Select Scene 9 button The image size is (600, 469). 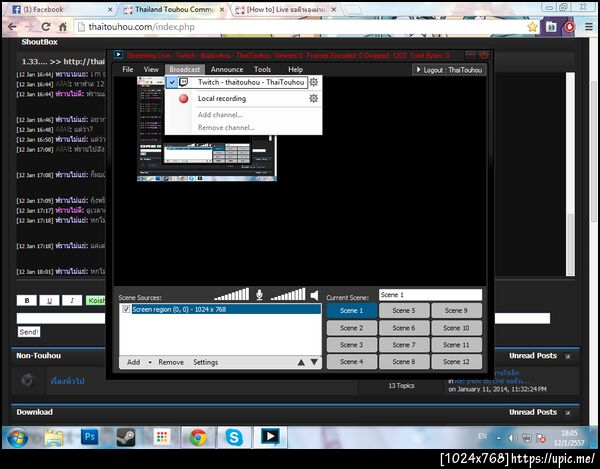coord(456,311)
